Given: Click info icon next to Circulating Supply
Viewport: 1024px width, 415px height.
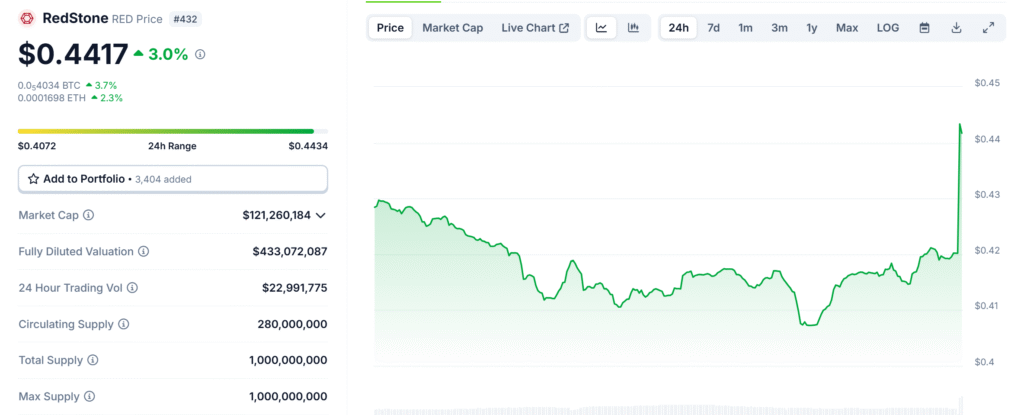Looking at the screenshot, I should (x=123, y=324).
